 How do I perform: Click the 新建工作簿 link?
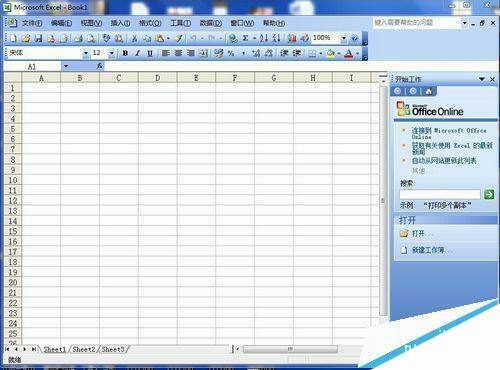click(428, 250)
